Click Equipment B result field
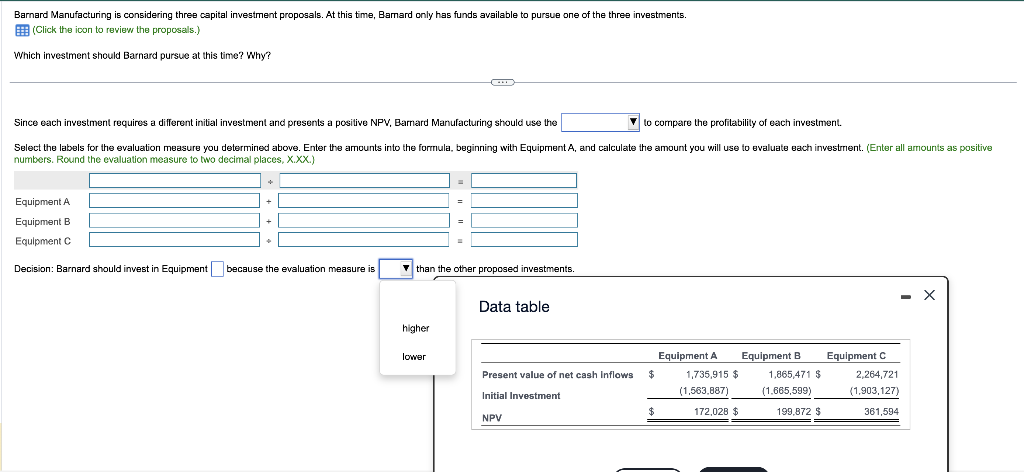 (524, 221)
